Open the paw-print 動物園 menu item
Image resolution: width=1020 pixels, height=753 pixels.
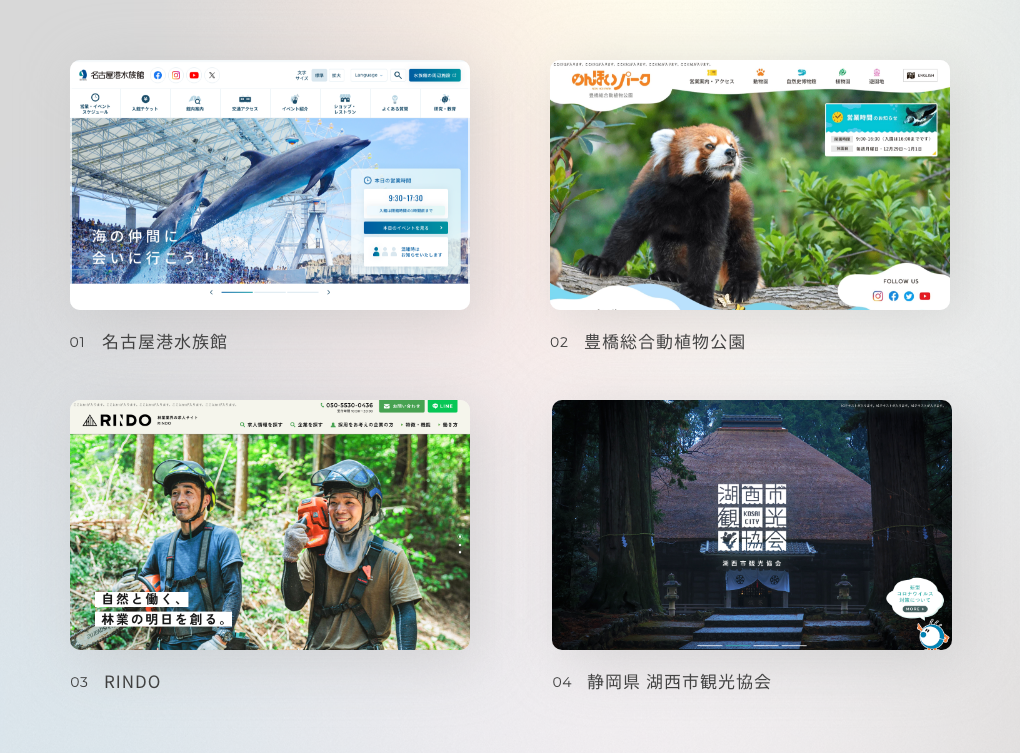[x=760, y=77]
